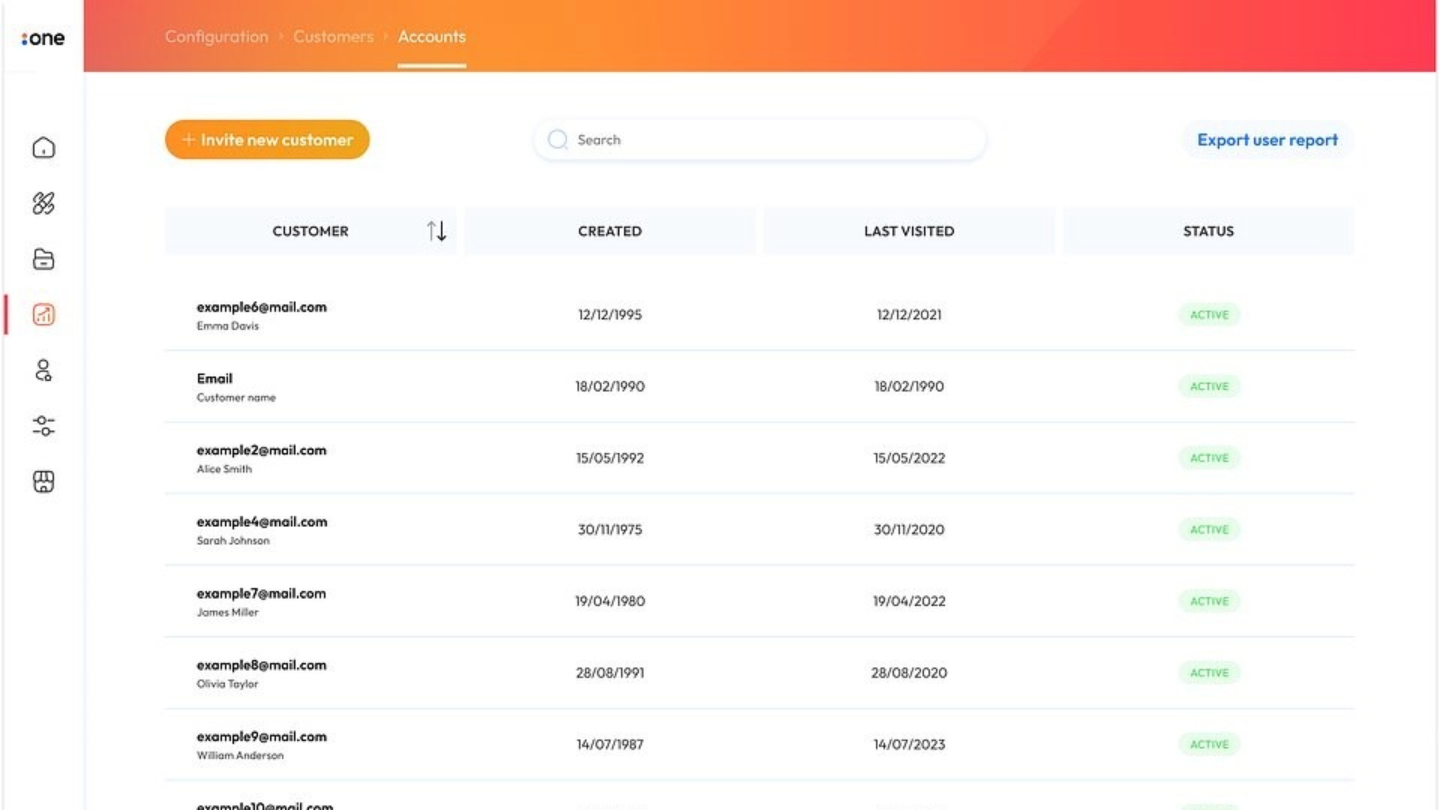Click Export user report link
The image size is (1440, 810).
coord(1267,140)
